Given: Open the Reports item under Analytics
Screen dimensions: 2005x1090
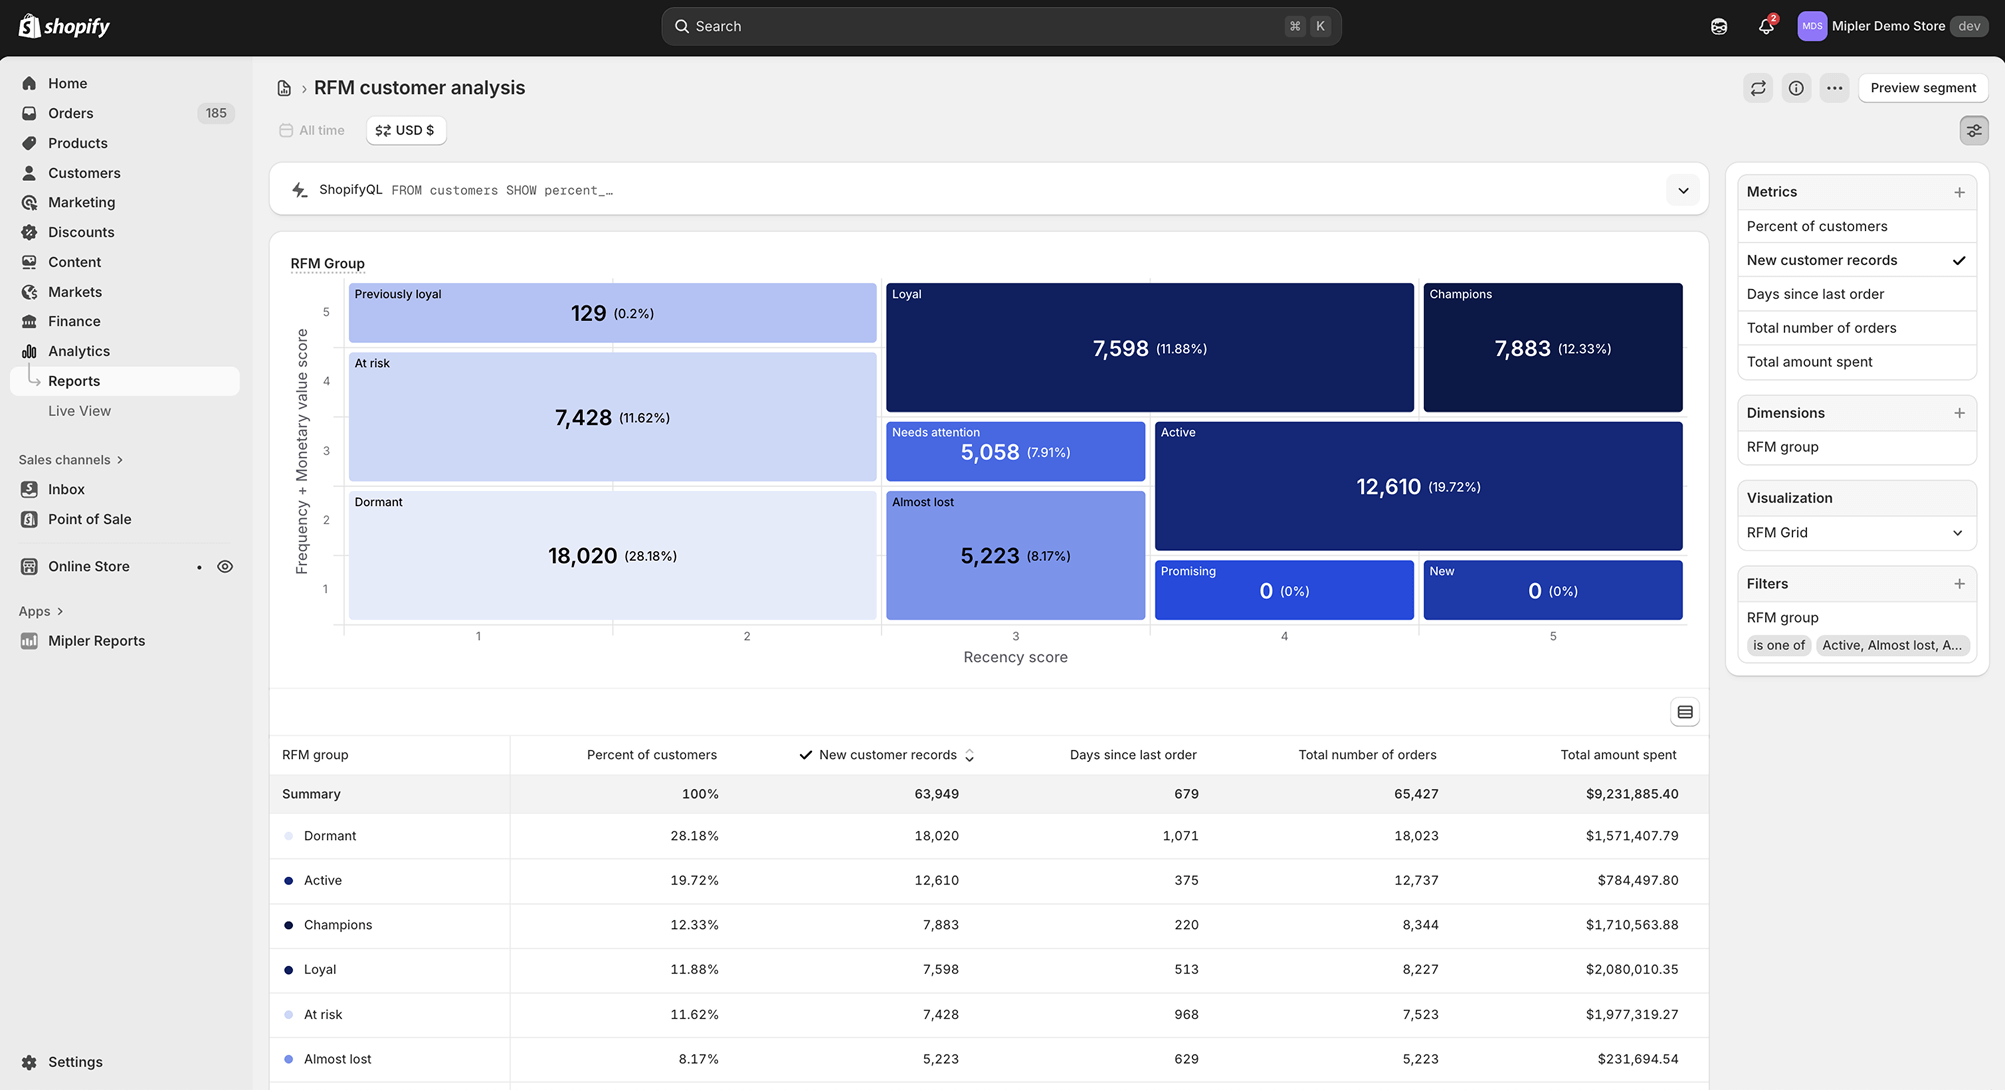Looking at the screenshot, I should pos(74,381).
